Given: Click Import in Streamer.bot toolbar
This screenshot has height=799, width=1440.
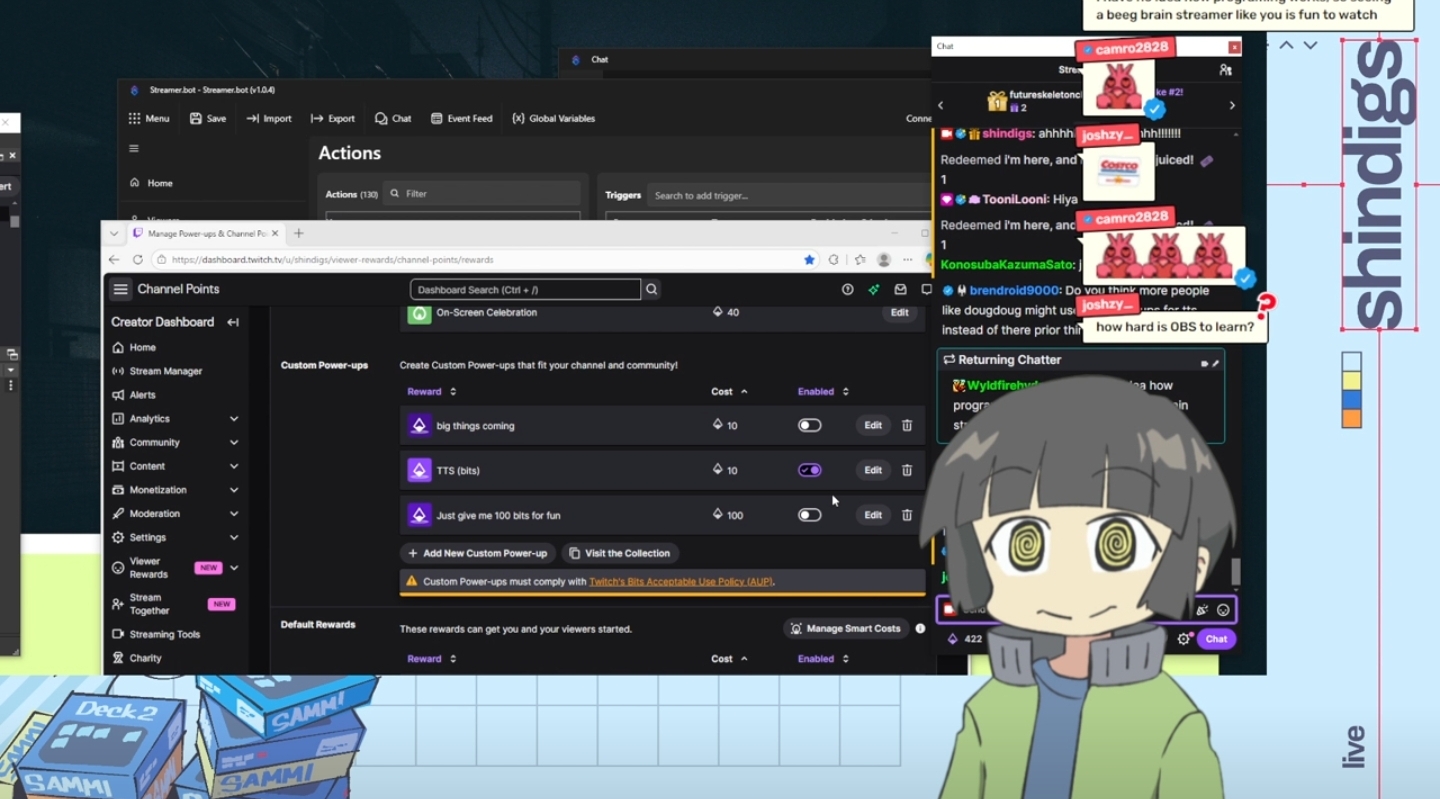Looking at the screenshot, I should (x=269, y=118).
